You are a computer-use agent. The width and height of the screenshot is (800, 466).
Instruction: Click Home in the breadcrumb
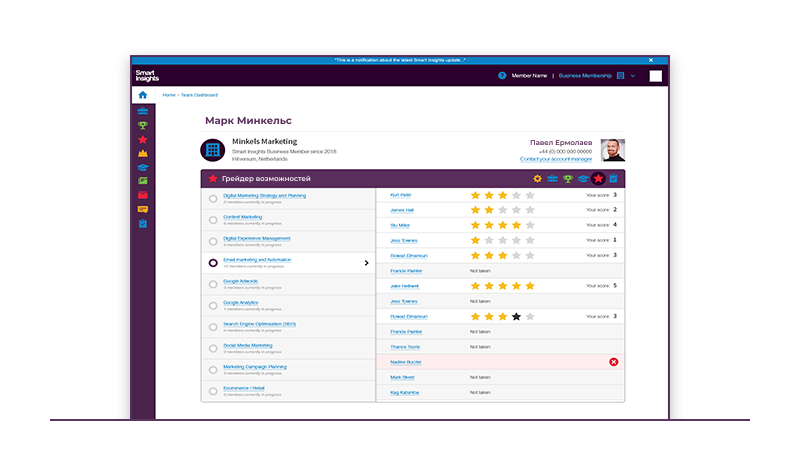click(168, 95)
